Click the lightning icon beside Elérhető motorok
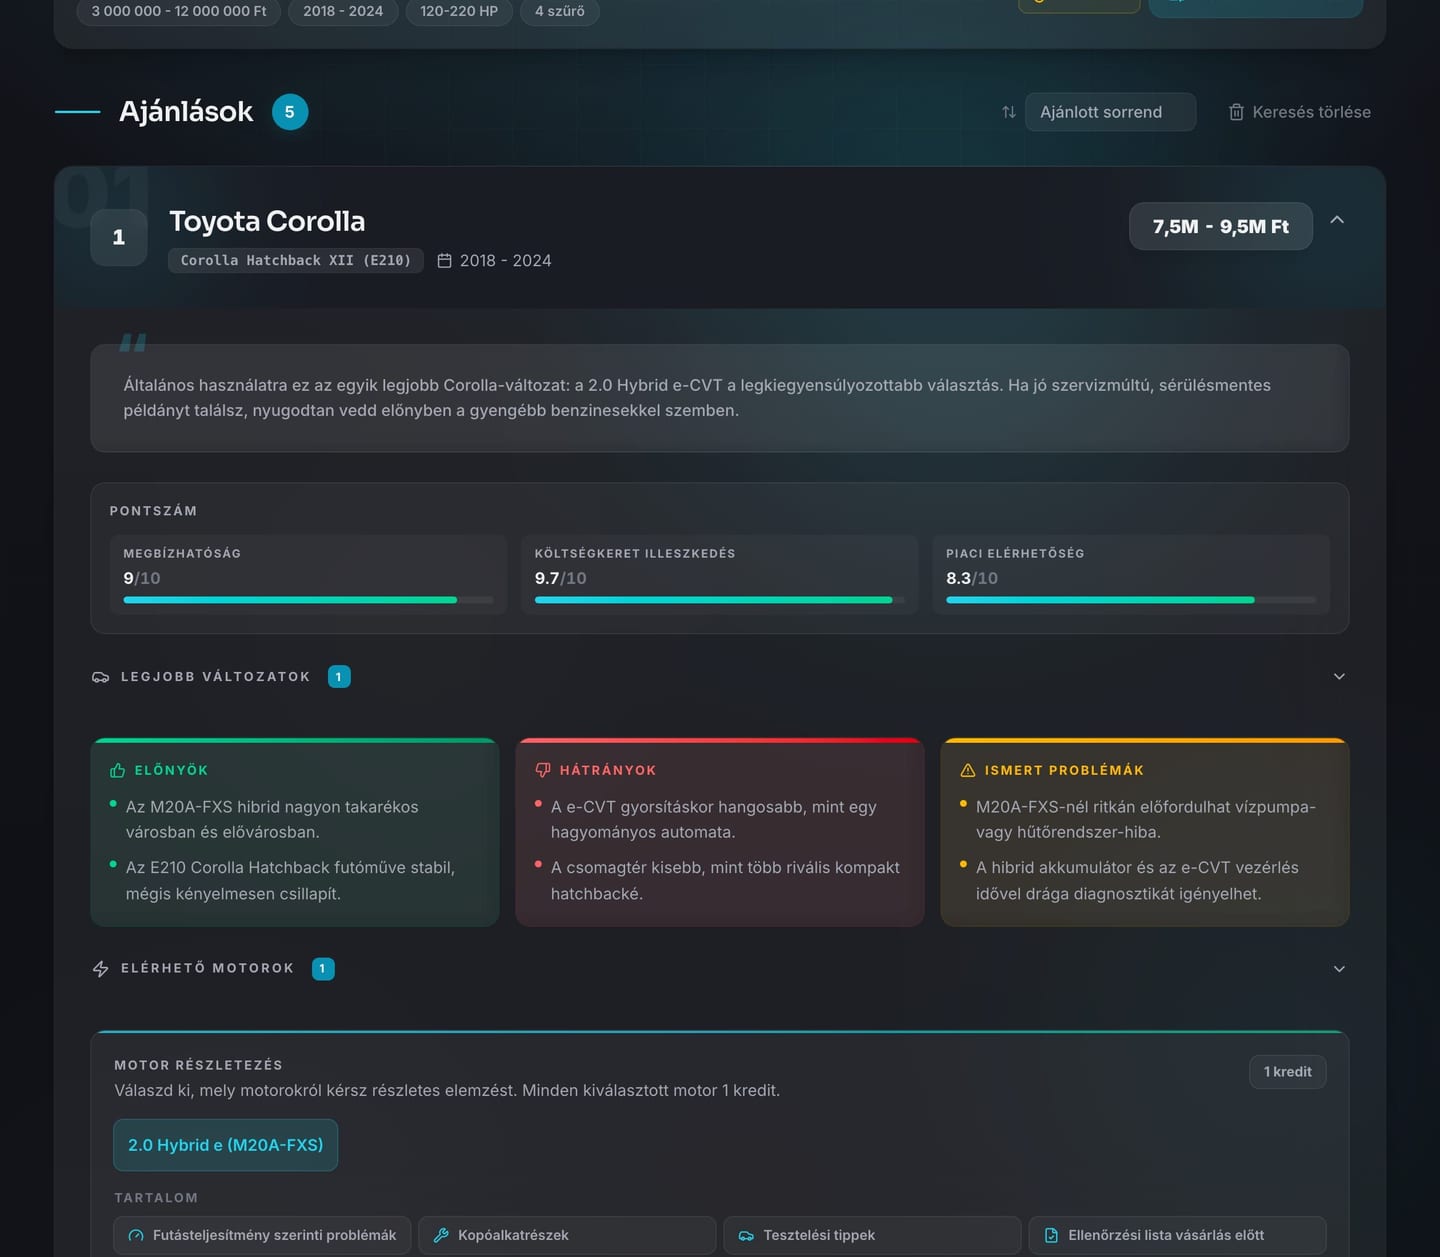Screen dimensions: 1440x1257 click(100, 969)
